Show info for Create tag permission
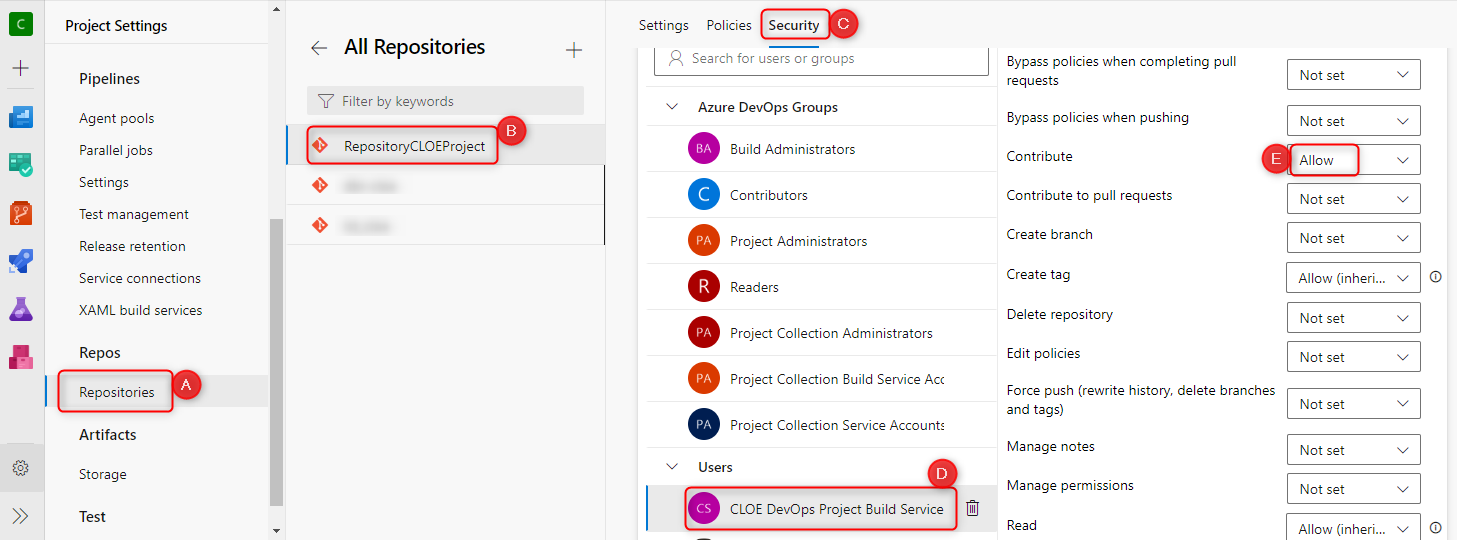This screenshot has height=540, width=1457. [x=1436, y=277]
